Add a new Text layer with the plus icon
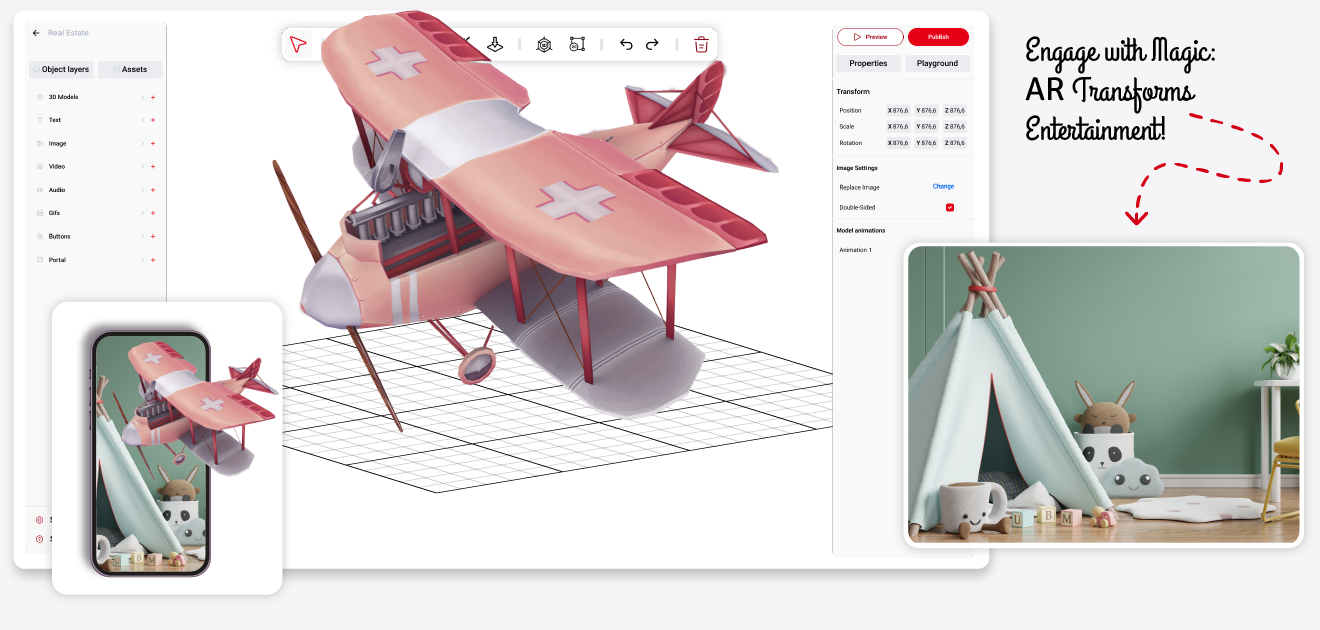This screenshot has width=1320, height=630. pos(153,120)
